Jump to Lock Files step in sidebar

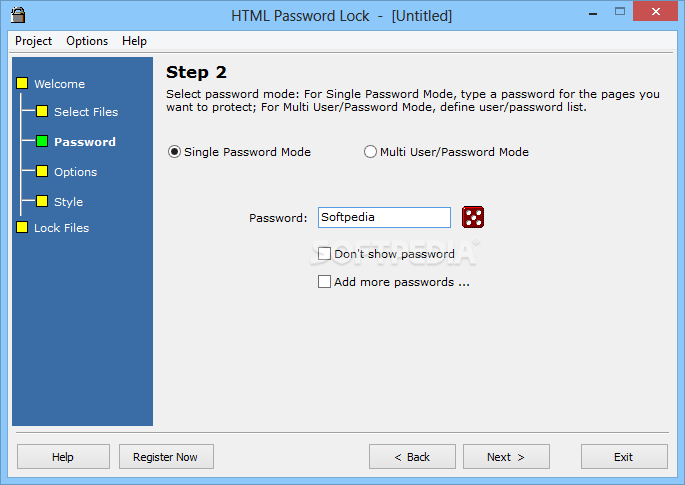coord(62,228)
